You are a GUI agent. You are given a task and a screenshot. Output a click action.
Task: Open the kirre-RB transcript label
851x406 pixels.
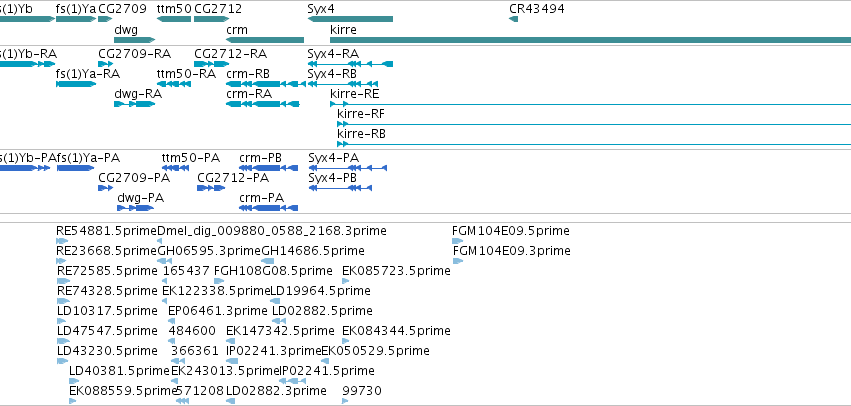[x=361, y=134]
